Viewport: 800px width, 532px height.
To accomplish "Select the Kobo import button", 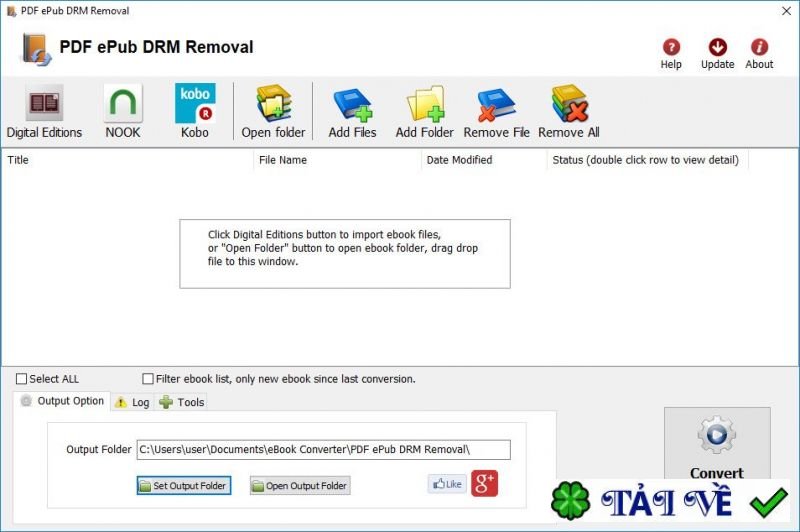I will 195,112.
